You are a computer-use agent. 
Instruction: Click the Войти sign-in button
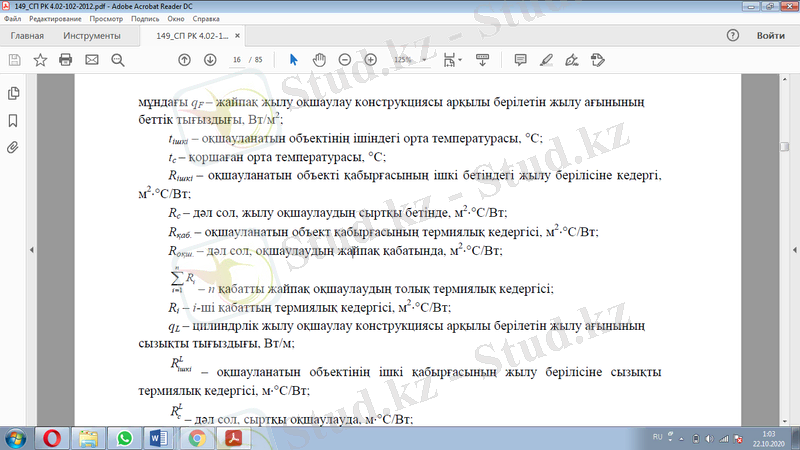pyautogui.click(x=770, y=35)
